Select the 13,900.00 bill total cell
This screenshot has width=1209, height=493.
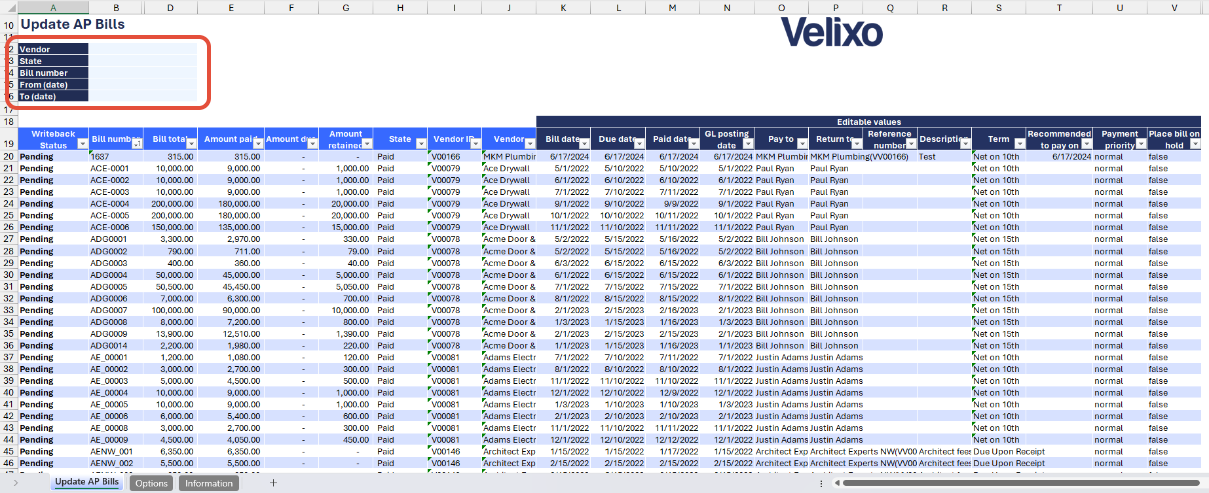point(171,333)
